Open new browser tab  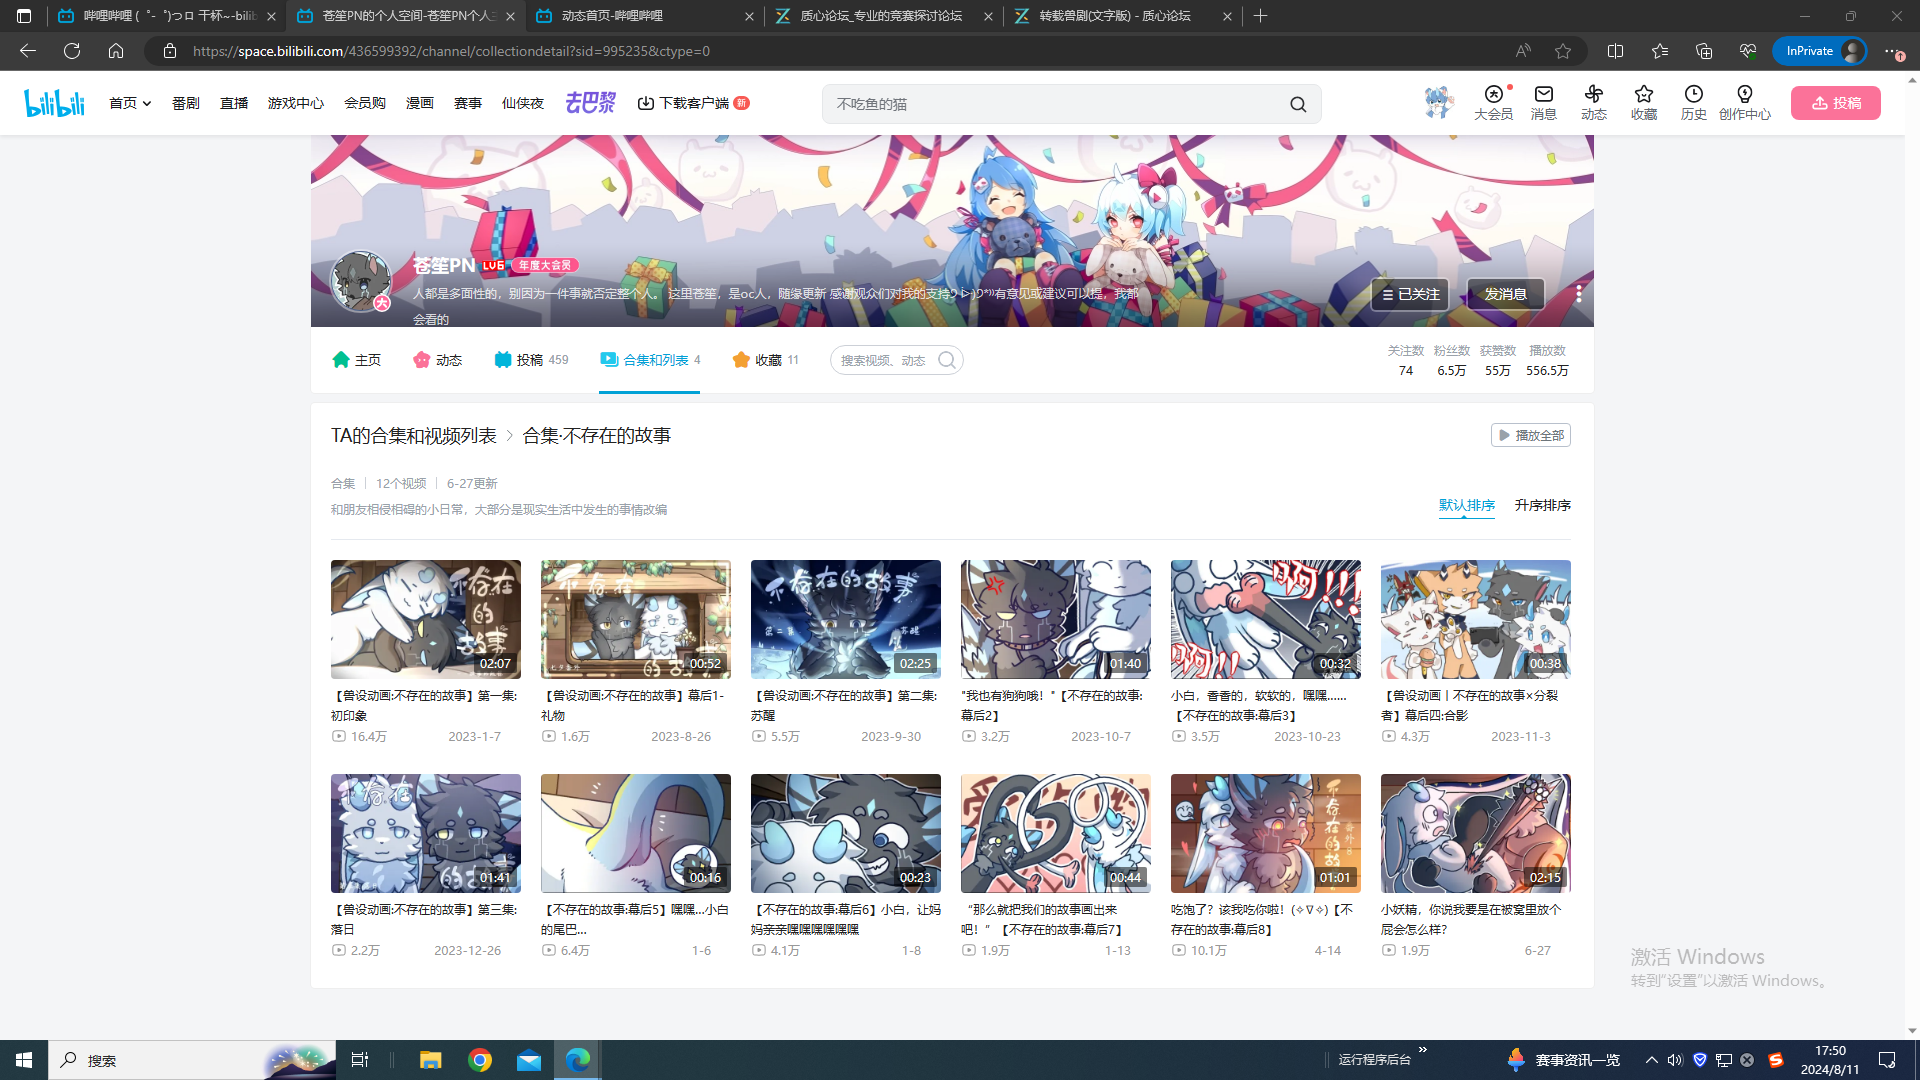pyautogui.click(x=1260, y=16)
